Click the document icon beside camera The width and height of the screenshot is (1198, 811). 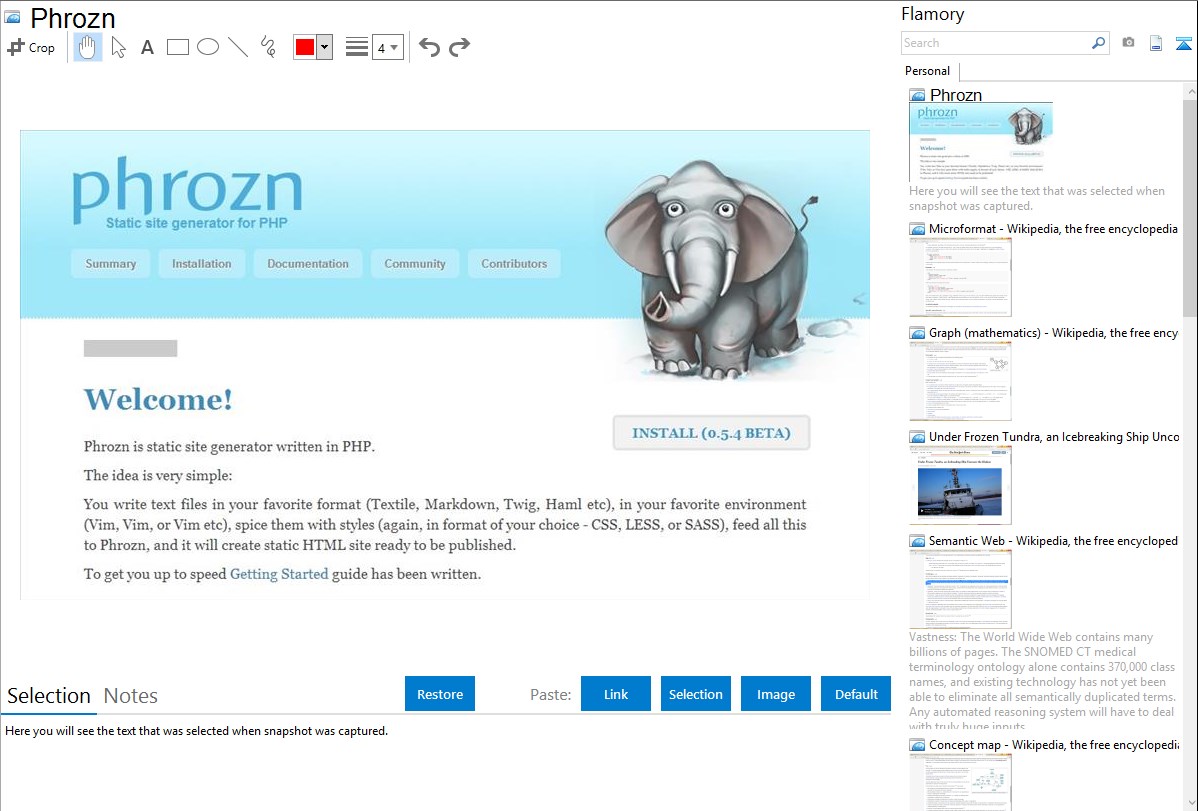pyautogui.click(x=1156, y=43)
